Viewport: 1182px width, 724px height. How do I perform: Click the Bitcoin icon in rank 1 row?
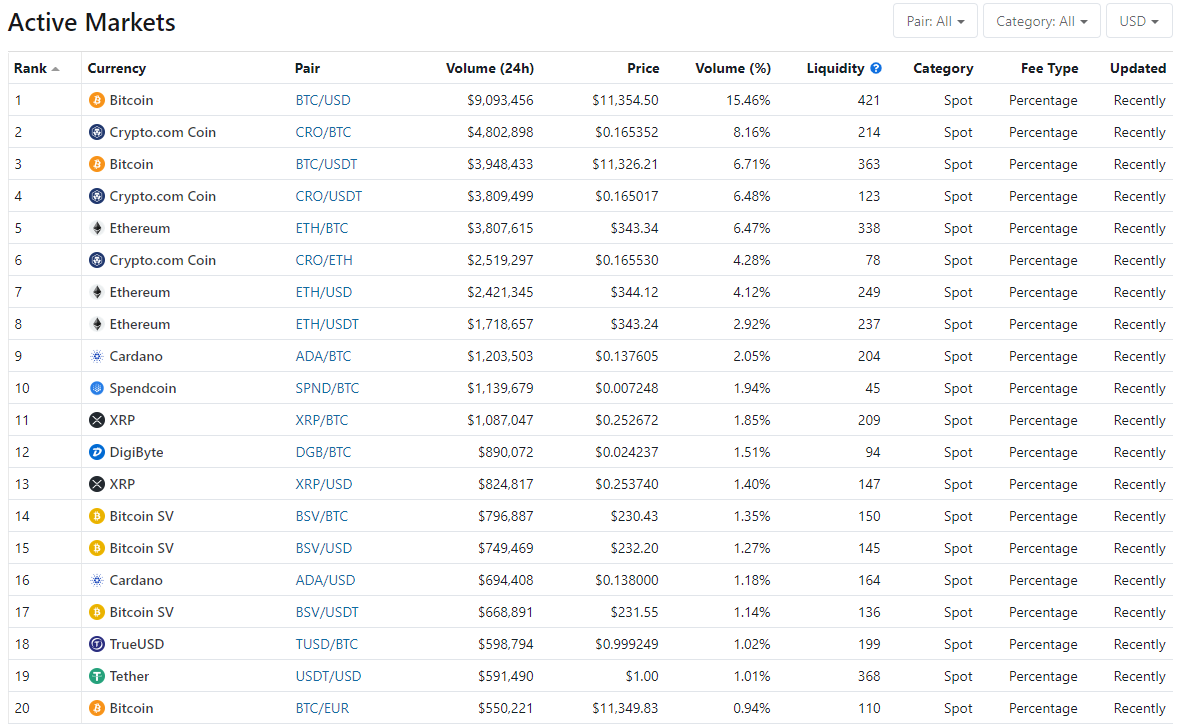tap(96, 100)
